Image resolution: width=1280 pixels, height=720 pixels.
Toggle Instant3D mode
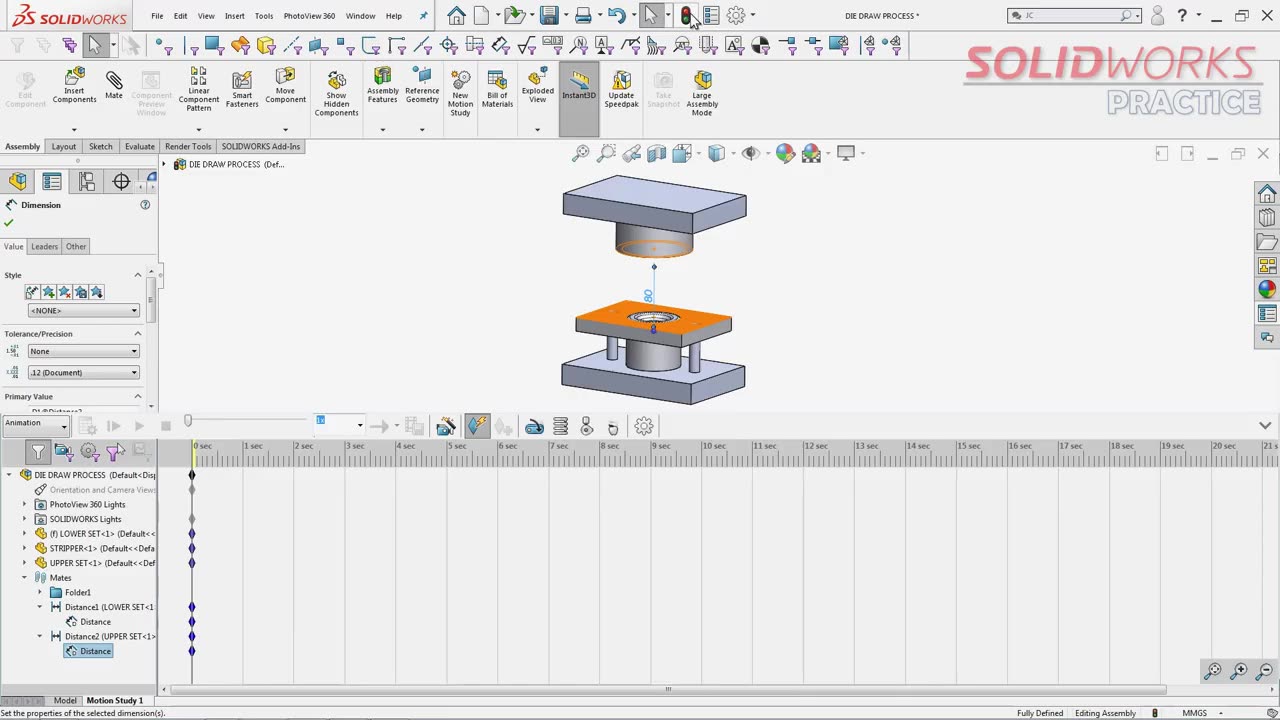click(x=579, y=100)
